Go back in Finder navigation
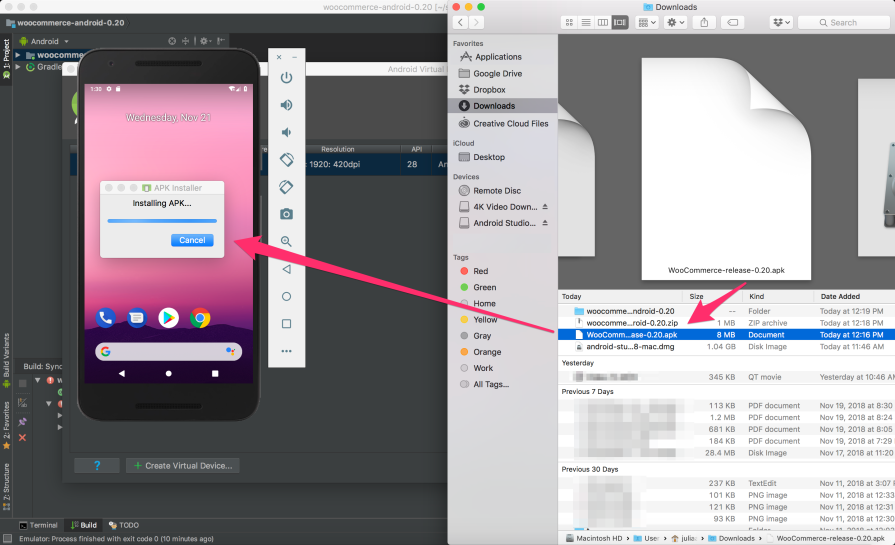The width and height of the screenshot is (895, 545). coord(461,22)
